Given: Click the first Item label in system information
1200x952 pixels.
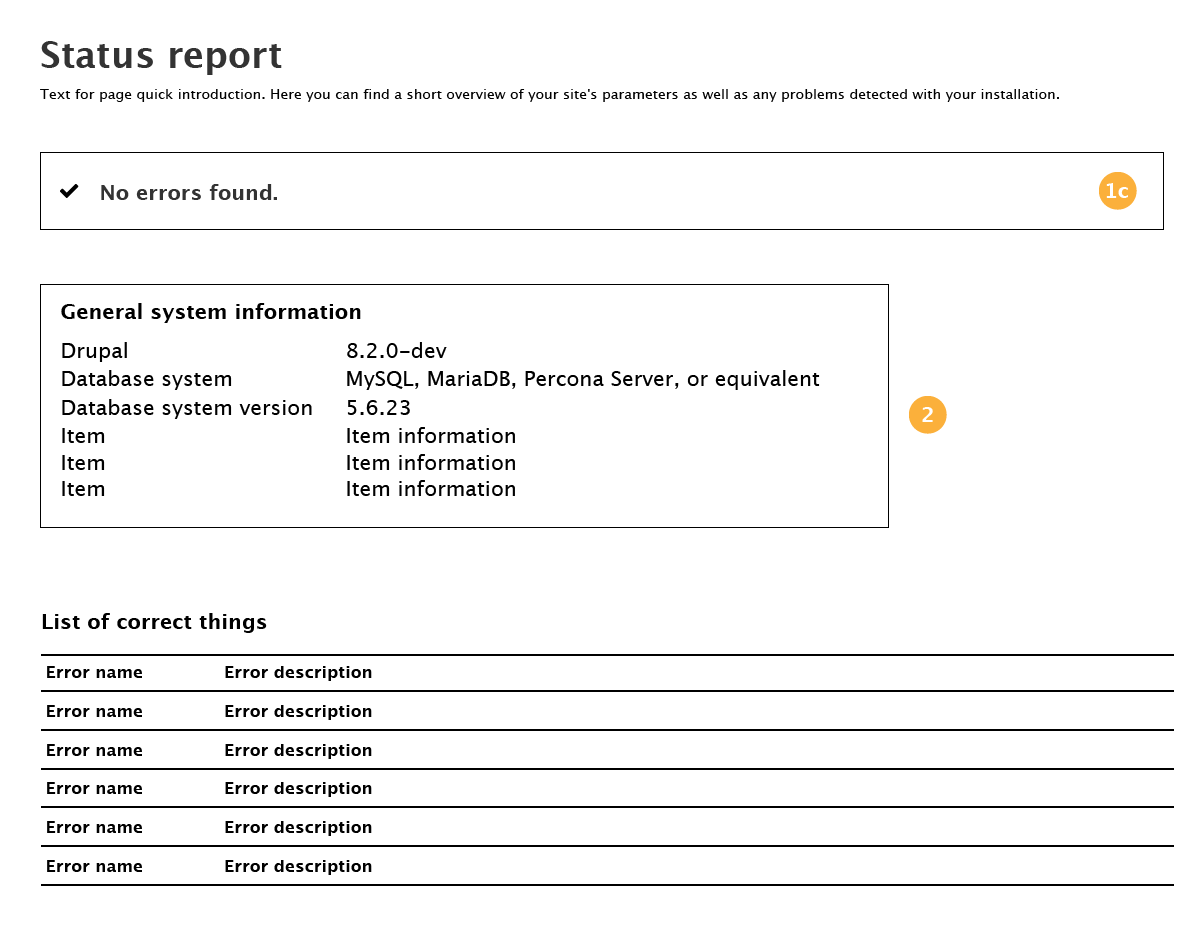Looking at the screenshot, I should [83, 436].
